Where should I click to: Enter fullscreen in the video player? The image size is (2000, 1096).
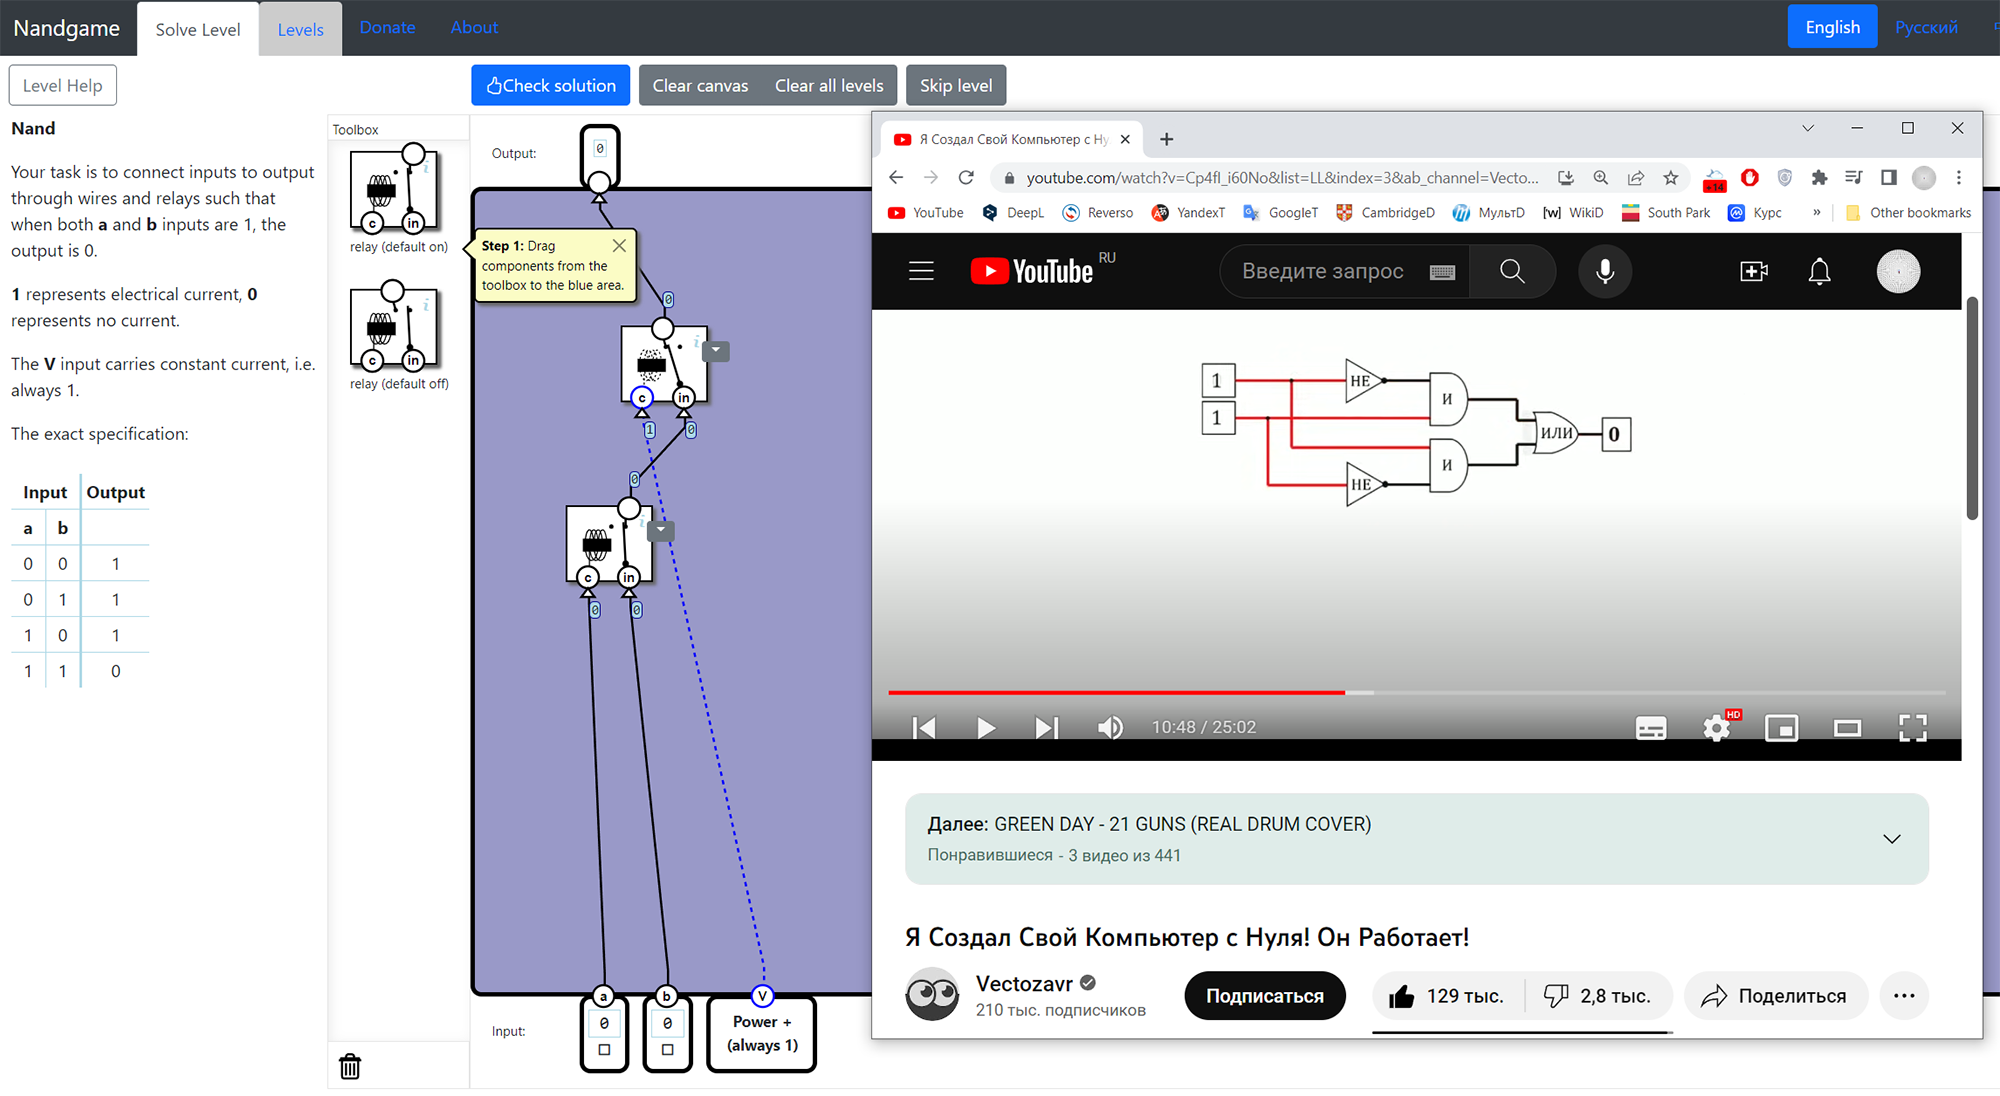[1912, 727]
